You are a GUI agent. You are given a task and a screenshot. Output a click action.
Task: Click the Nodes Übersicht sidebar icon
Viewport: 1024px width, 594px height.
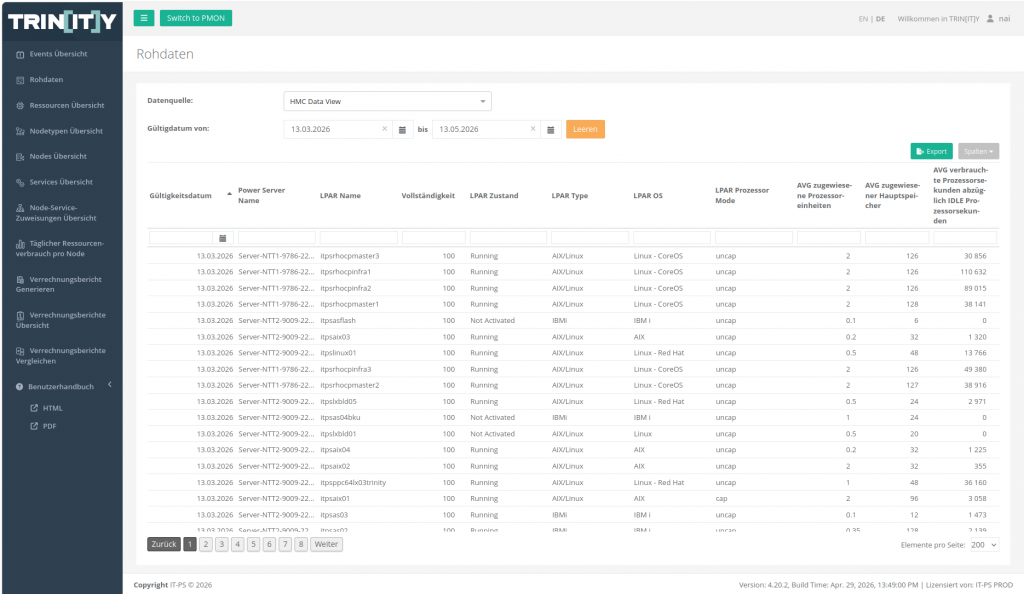click(x=20, y=157)
